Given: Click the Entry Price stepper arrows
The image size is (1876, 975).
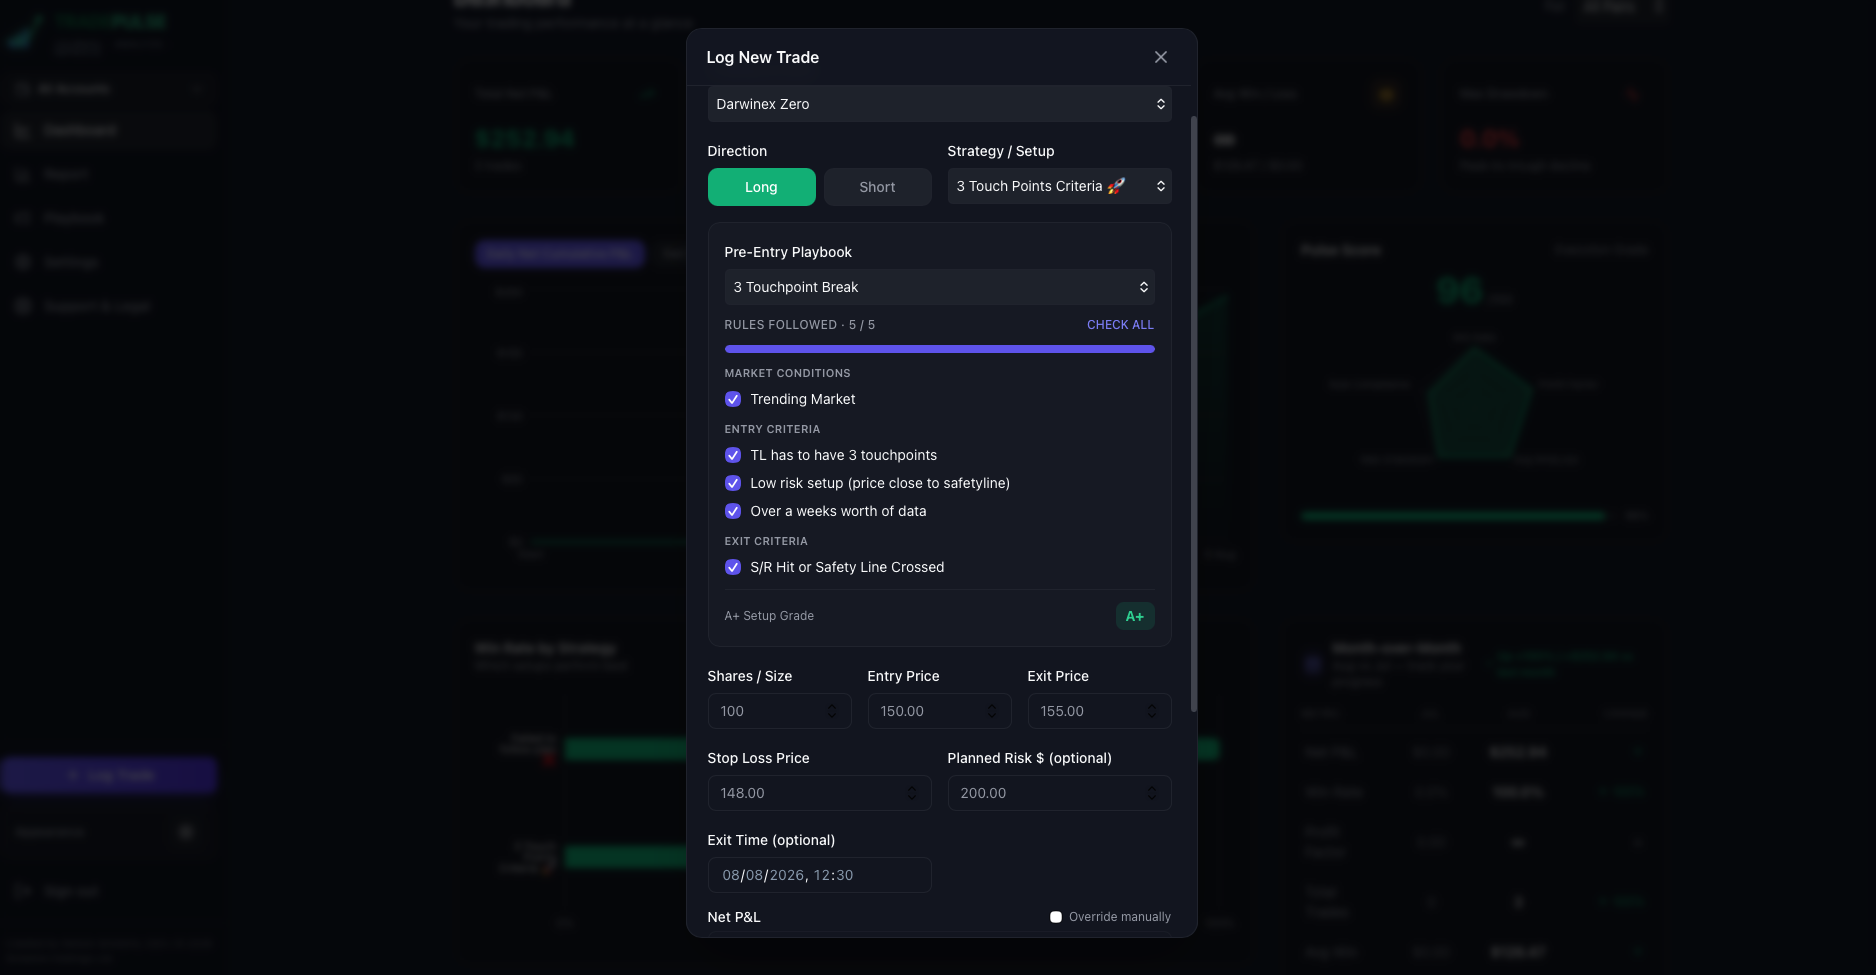Looking at the screenshot, I should coord(992,711).
